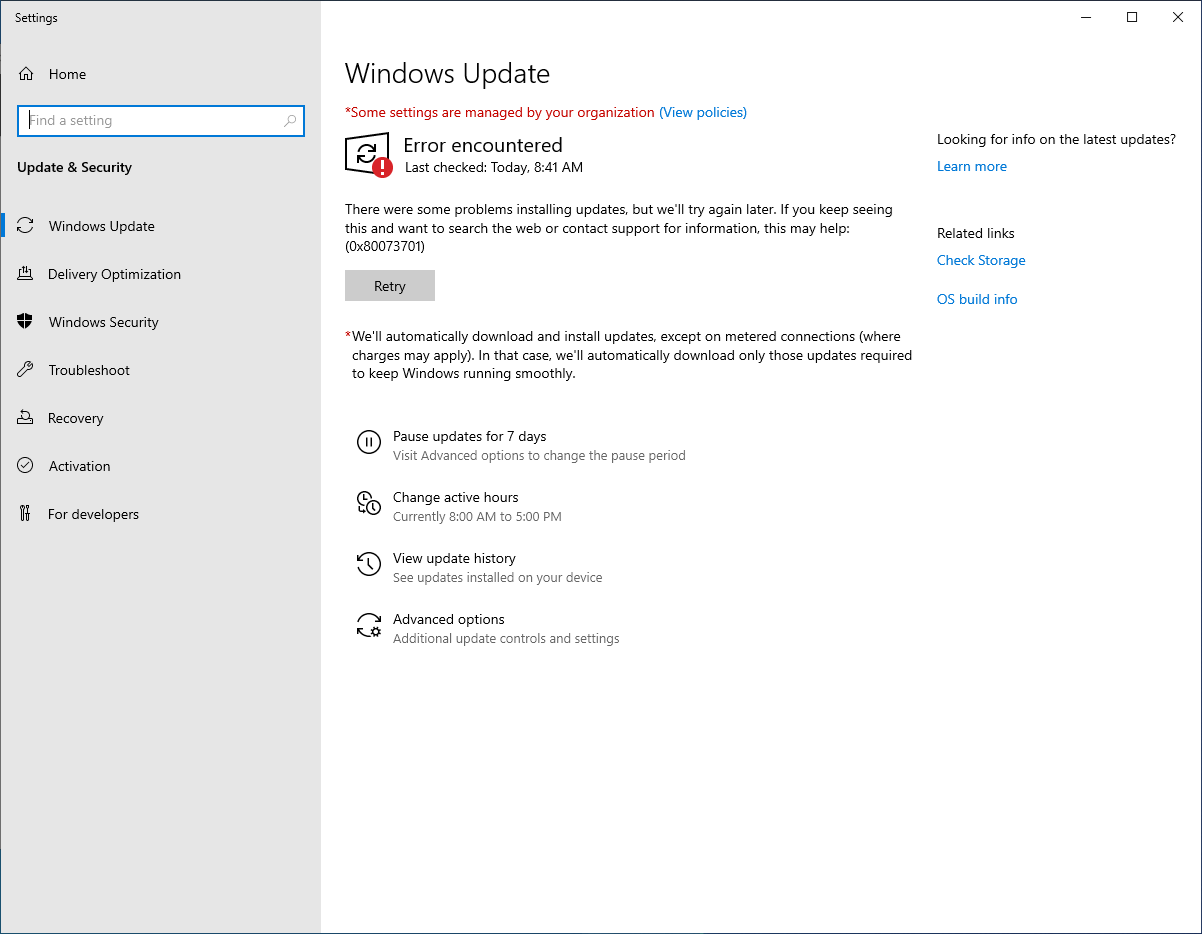Click the managed by your organization notice
The image size is (1202, 934).
500,112
